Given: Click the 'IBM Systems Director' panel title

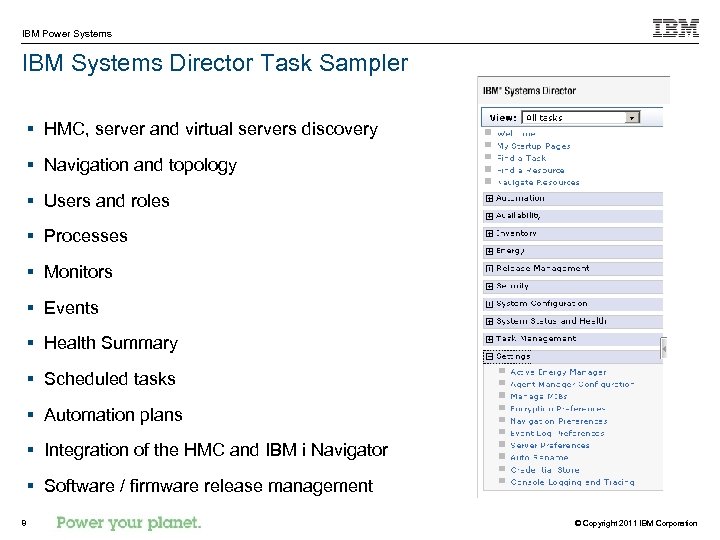Looking at the screenshot, I should [529, 90].
